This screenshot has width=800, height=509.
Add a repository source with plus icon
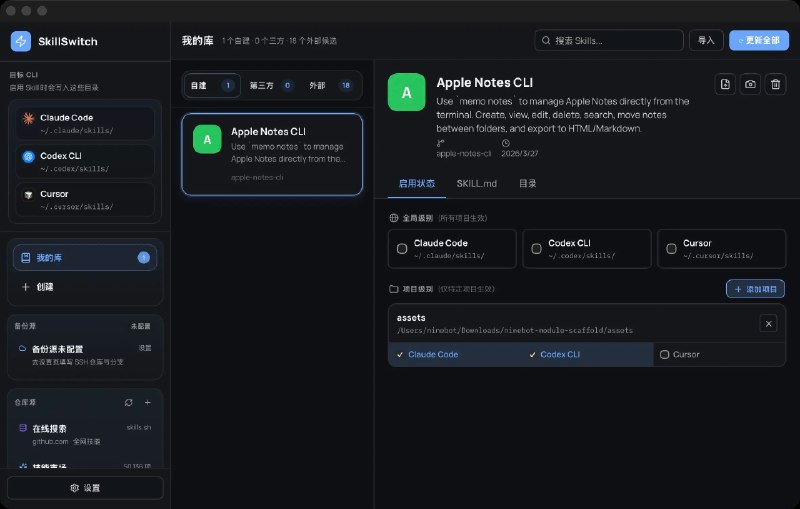[147, 402]
